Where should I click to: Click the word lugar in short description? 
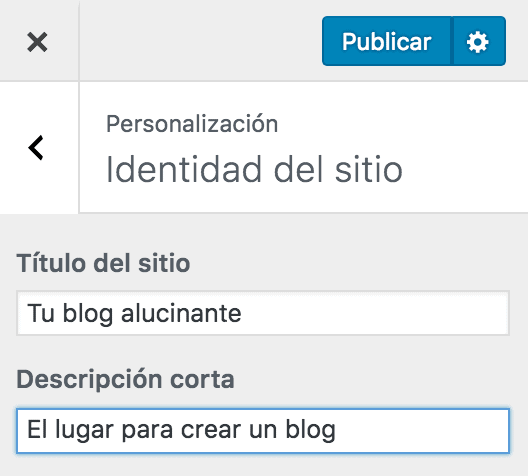(85, 431)
